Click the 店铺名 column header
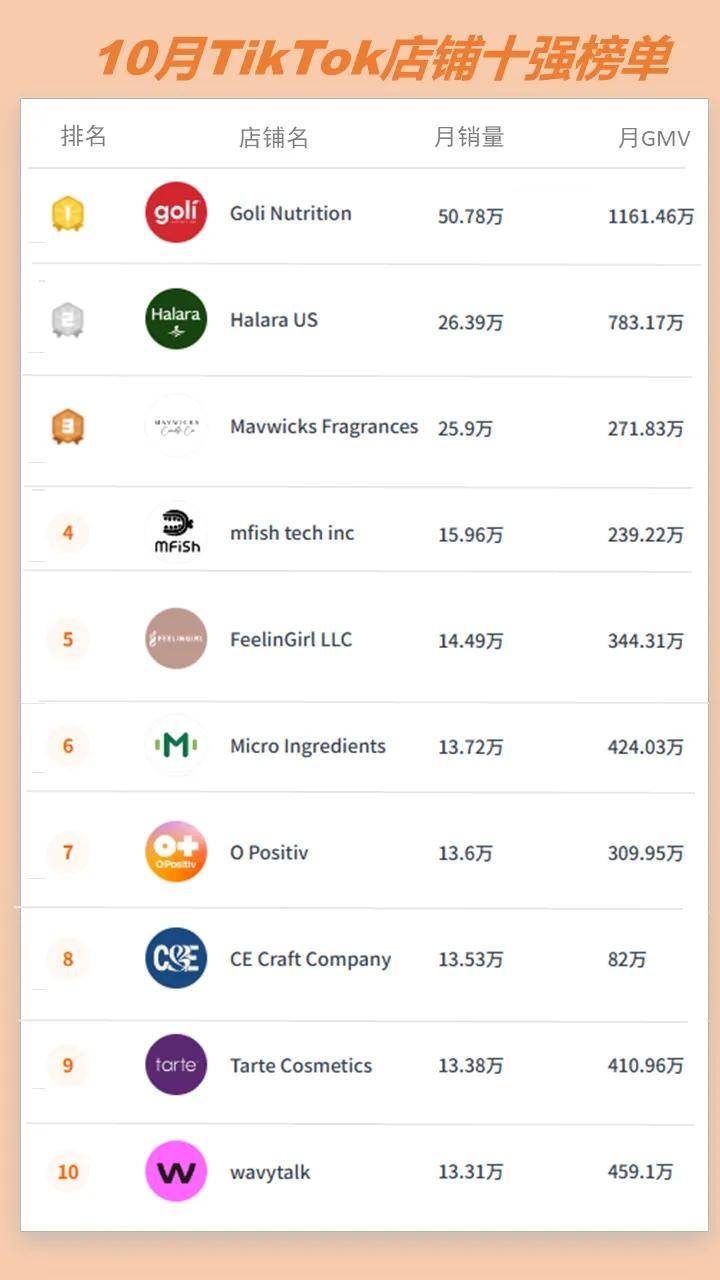The image size is (720, 1280). pyautogui.click(x=274, y=138)
